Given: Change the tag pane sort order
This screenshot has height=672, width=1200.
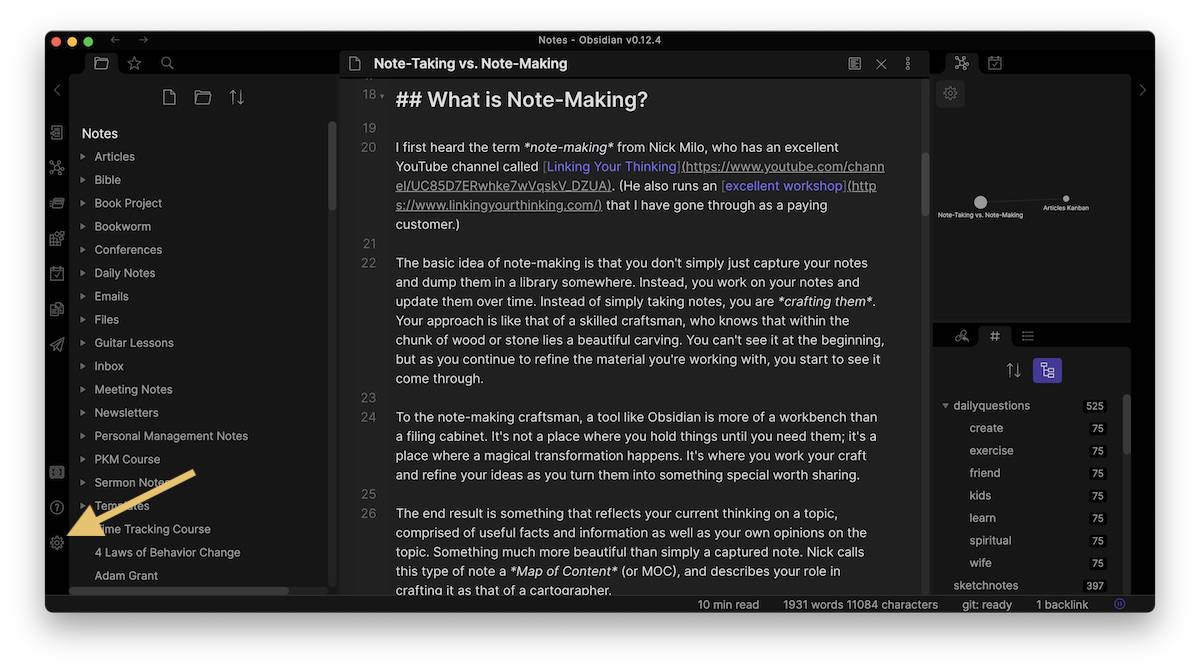Looking at the screenshot, I should coord(1013,370).
